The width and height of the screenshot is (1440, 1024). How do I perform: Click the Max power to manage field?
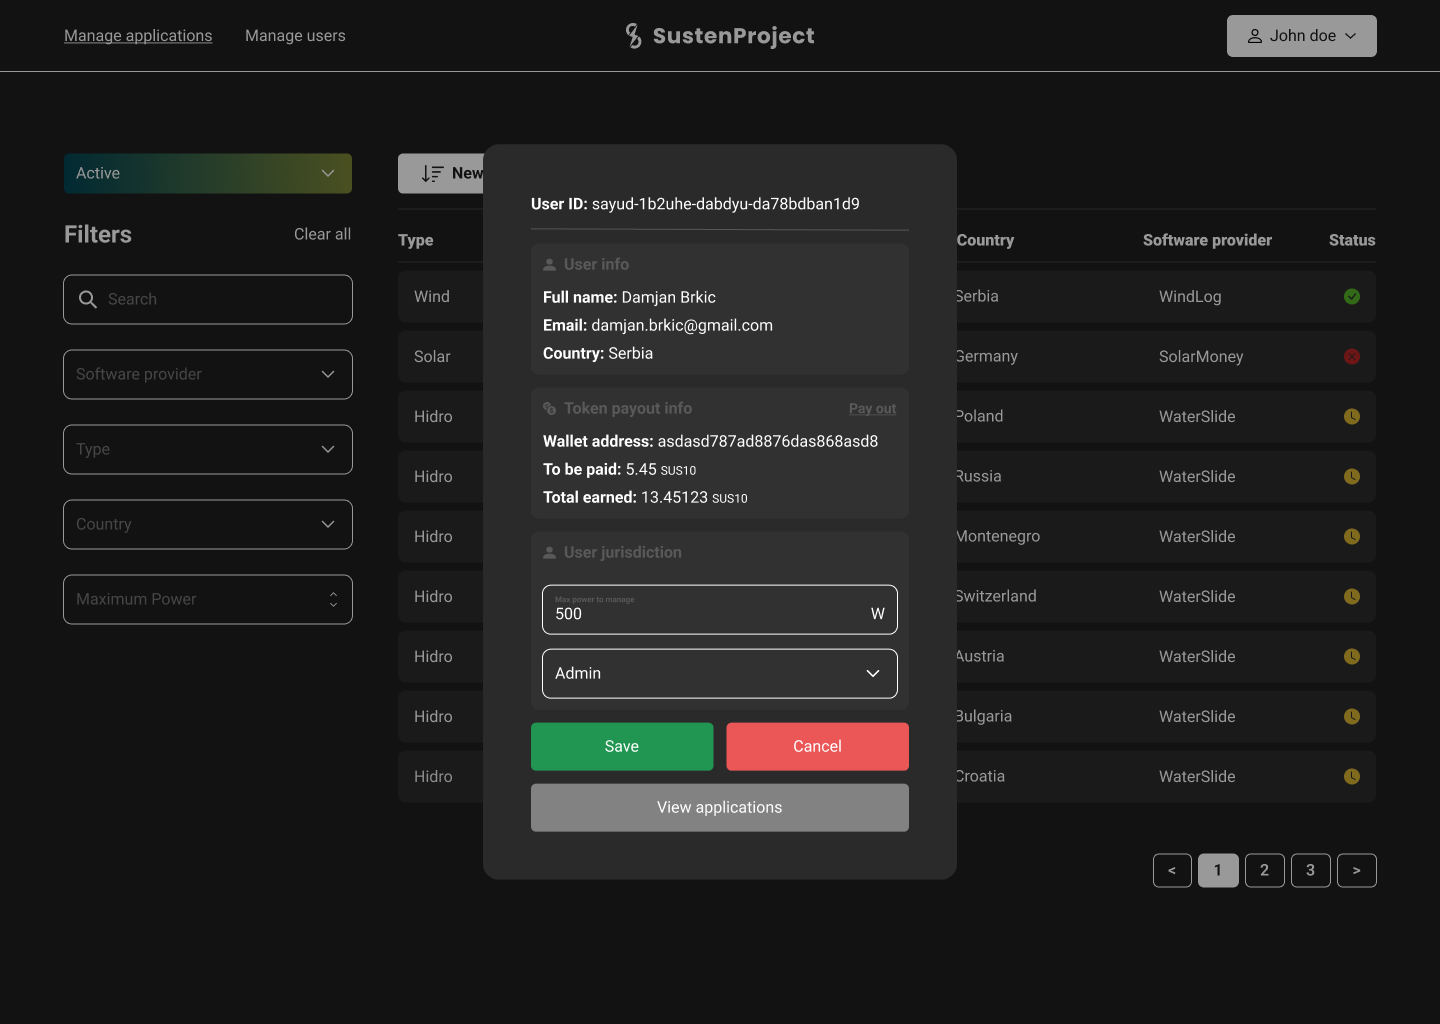(705, 611)
